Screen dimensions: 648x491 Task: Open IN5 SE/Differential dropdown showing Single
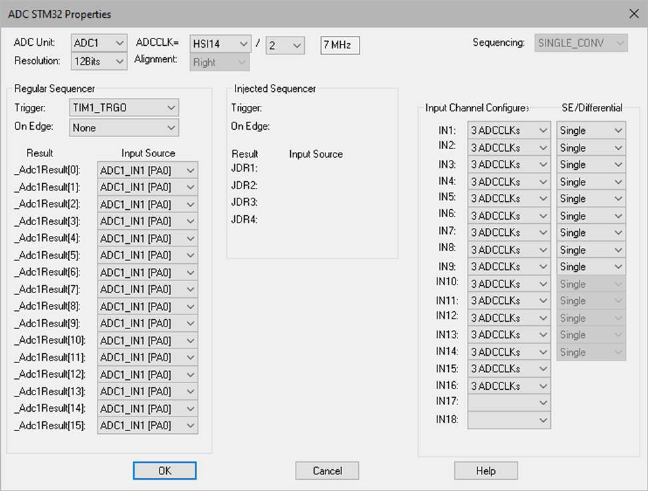pyautogui.click(x=591, y=199)
